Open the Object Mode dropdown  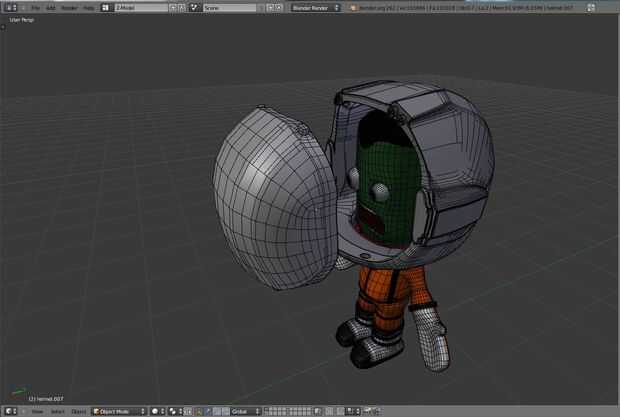119,411
